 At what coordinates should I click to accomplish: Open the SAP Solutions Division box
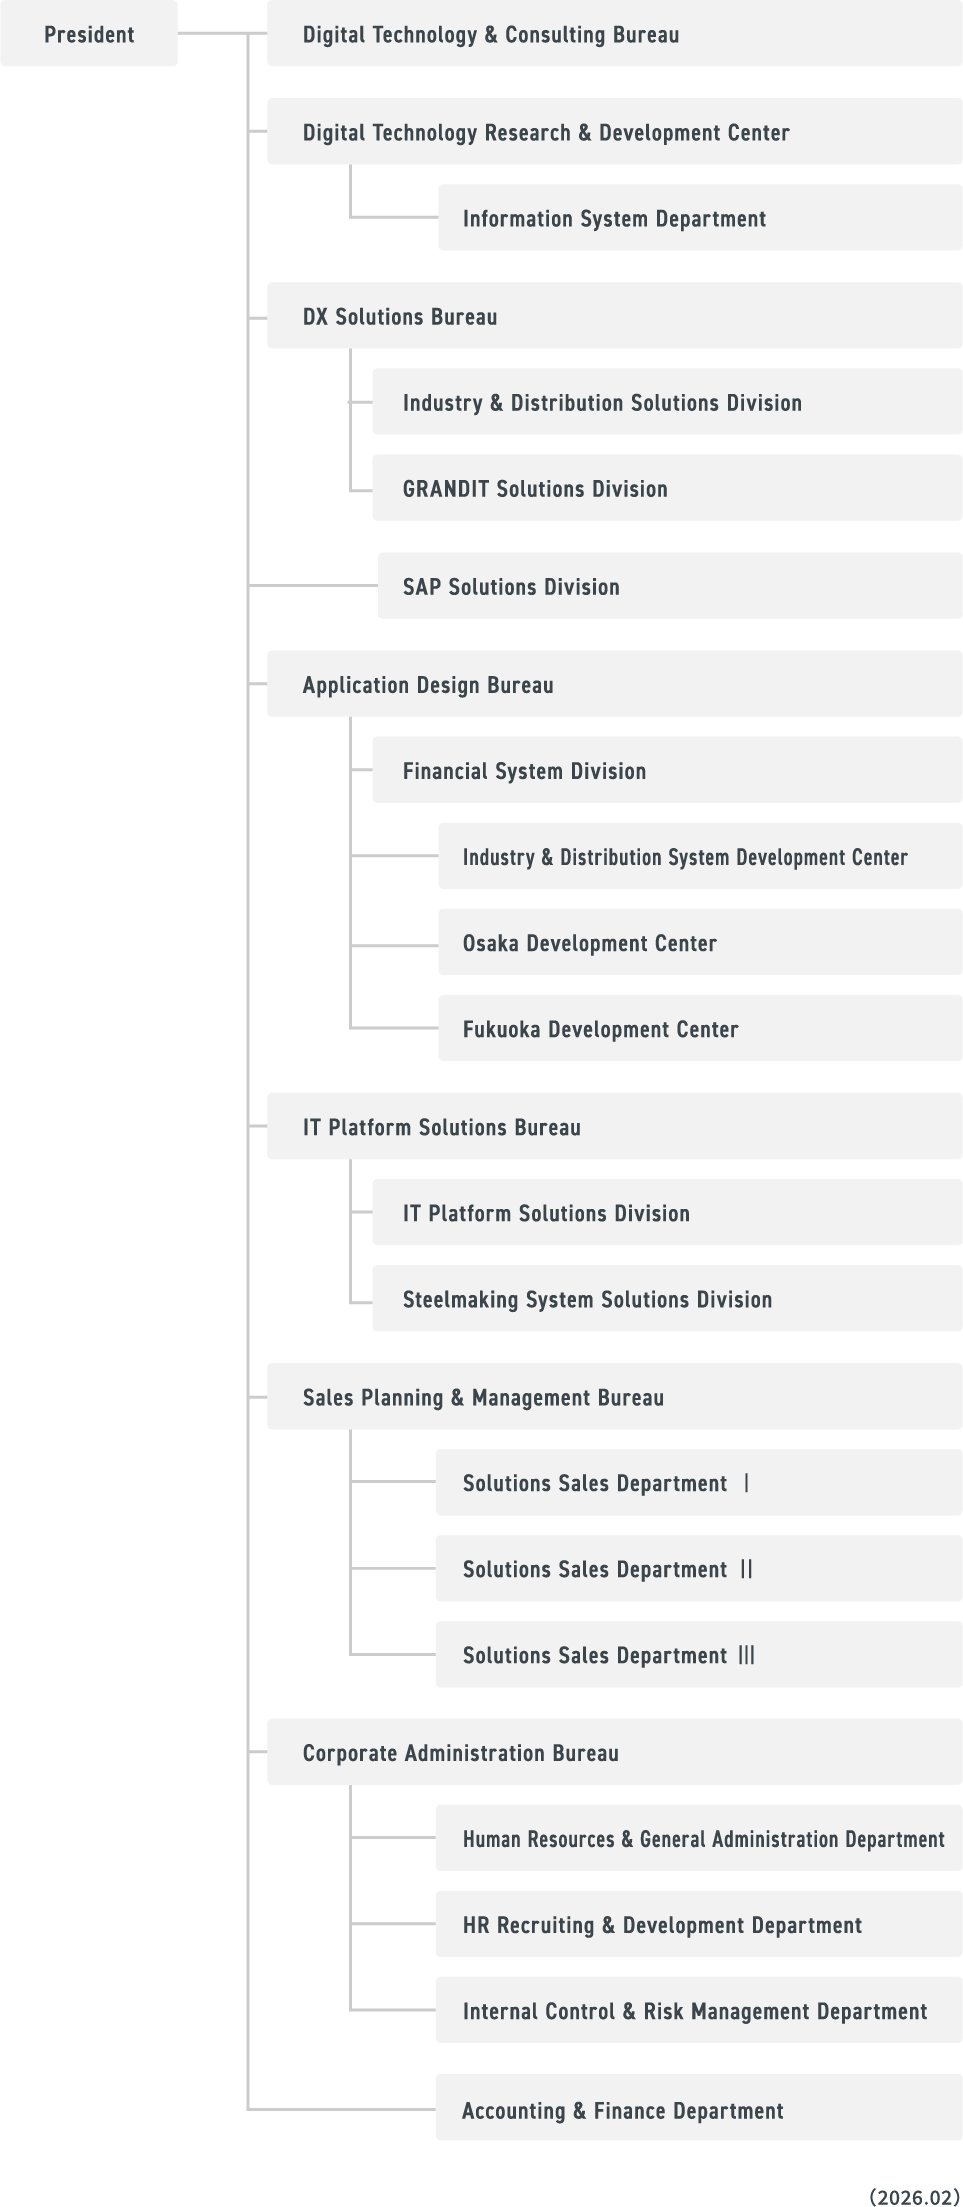[x=669, y=586]
